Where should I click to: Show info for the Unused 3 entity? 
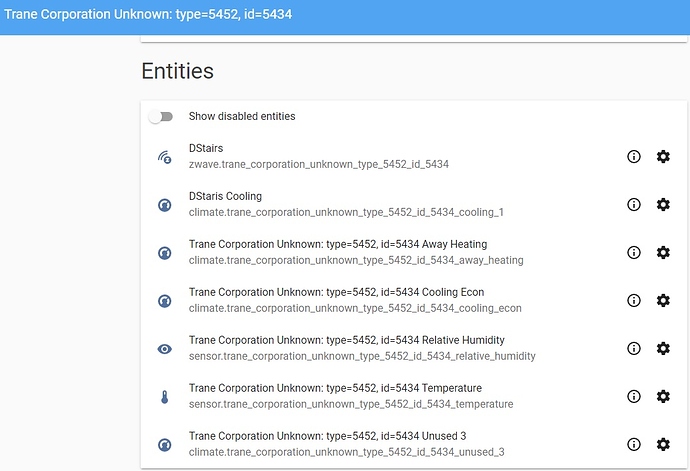(x=634, y=444)
